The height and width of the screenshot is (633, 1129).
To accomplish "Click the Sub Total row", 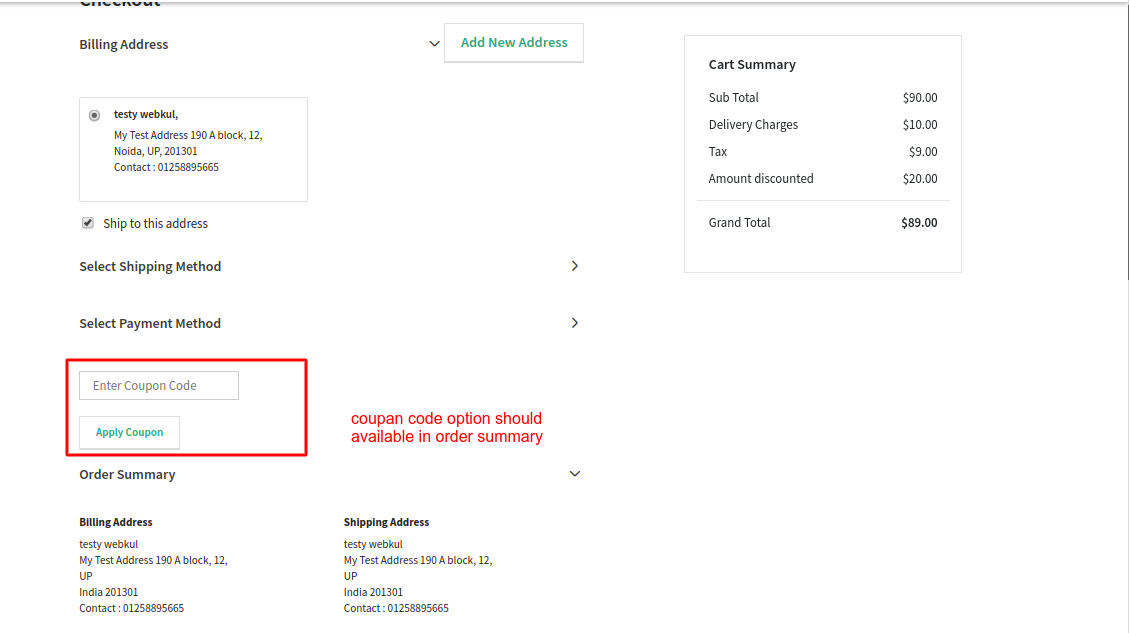I will pos(822,97).
